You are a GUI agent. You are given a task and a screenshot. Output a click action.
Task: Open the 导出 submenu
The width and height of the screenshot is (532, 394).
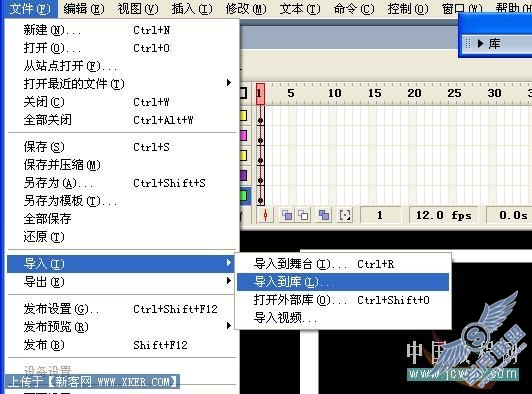pos(121,282)
